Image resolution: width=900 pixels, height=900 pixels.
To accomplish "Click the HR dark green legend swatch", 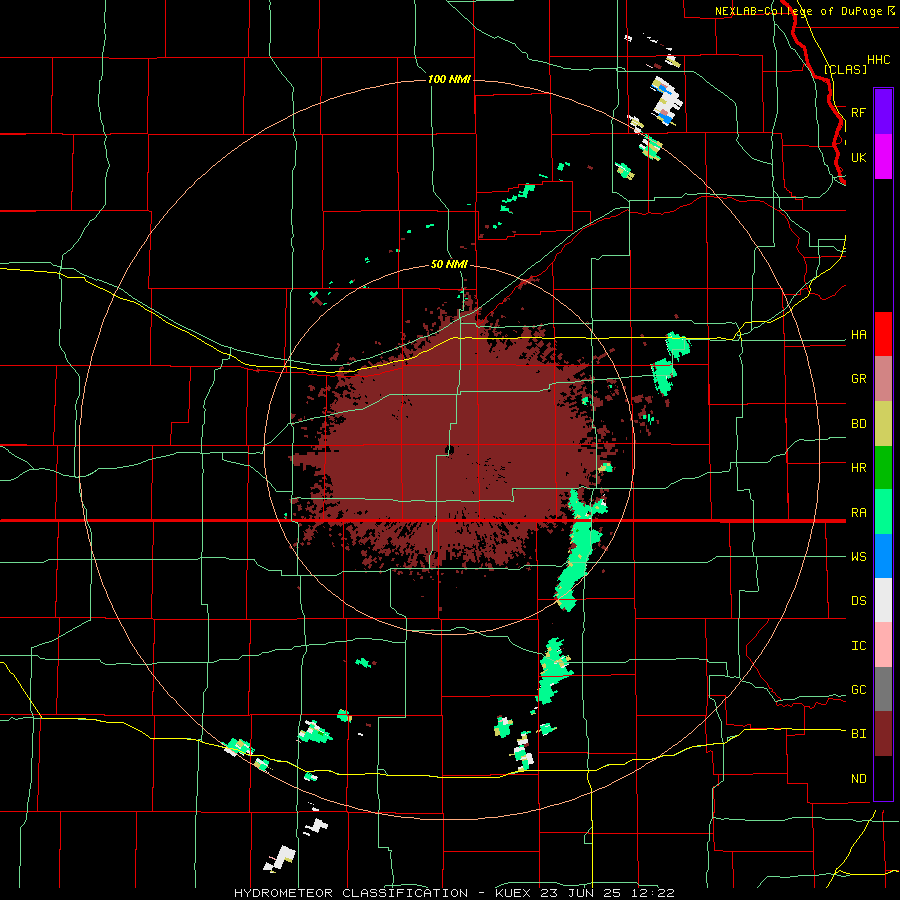I will pos(883,468).
